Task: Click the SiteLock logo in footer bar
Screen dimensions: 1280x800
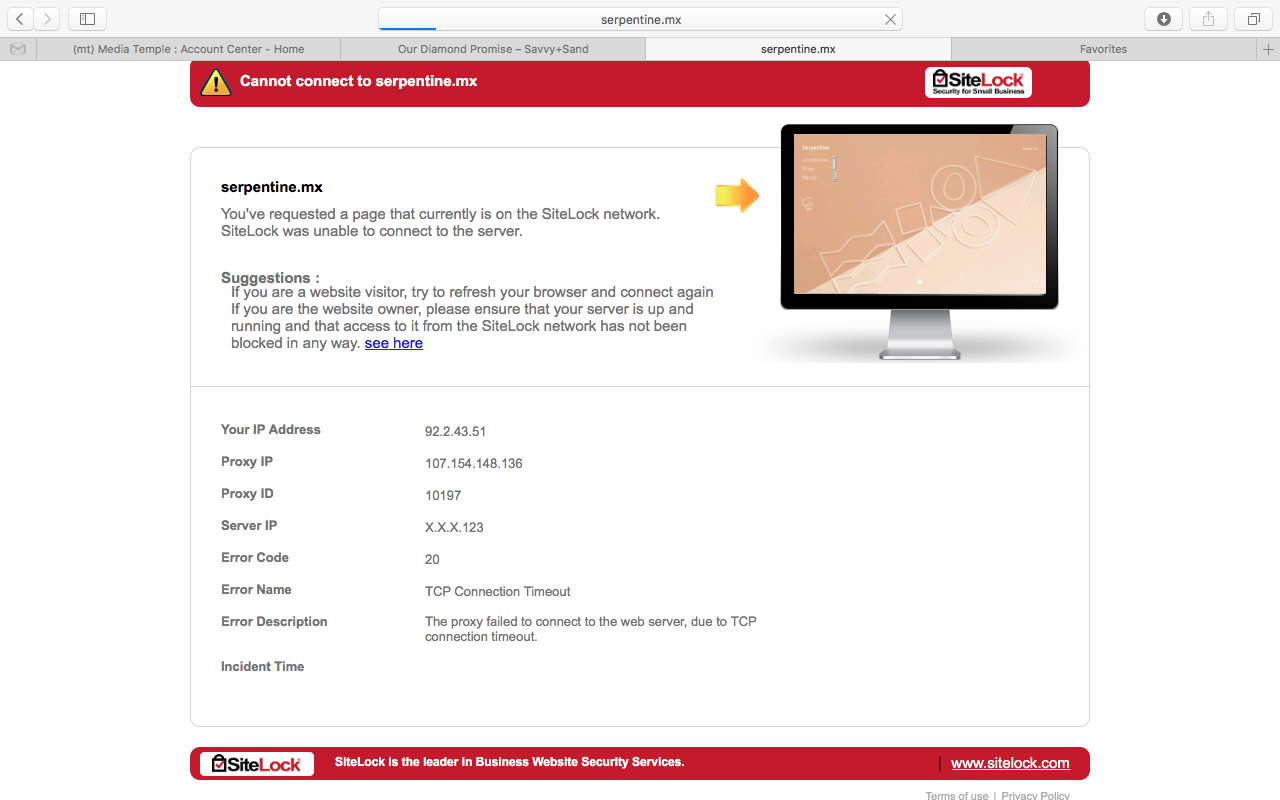Action: [257, 764]
